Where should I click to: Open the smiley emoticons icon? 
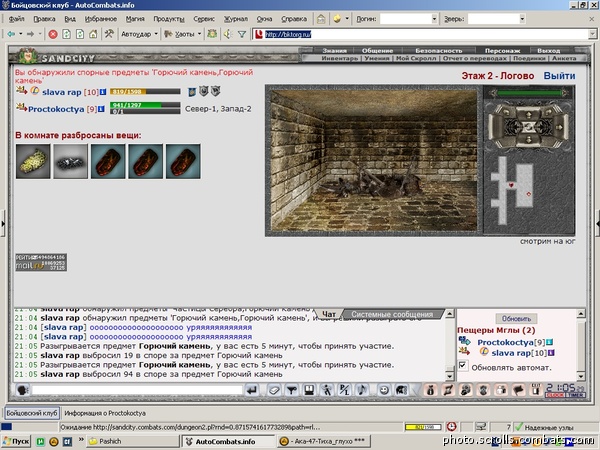point(384,390)
